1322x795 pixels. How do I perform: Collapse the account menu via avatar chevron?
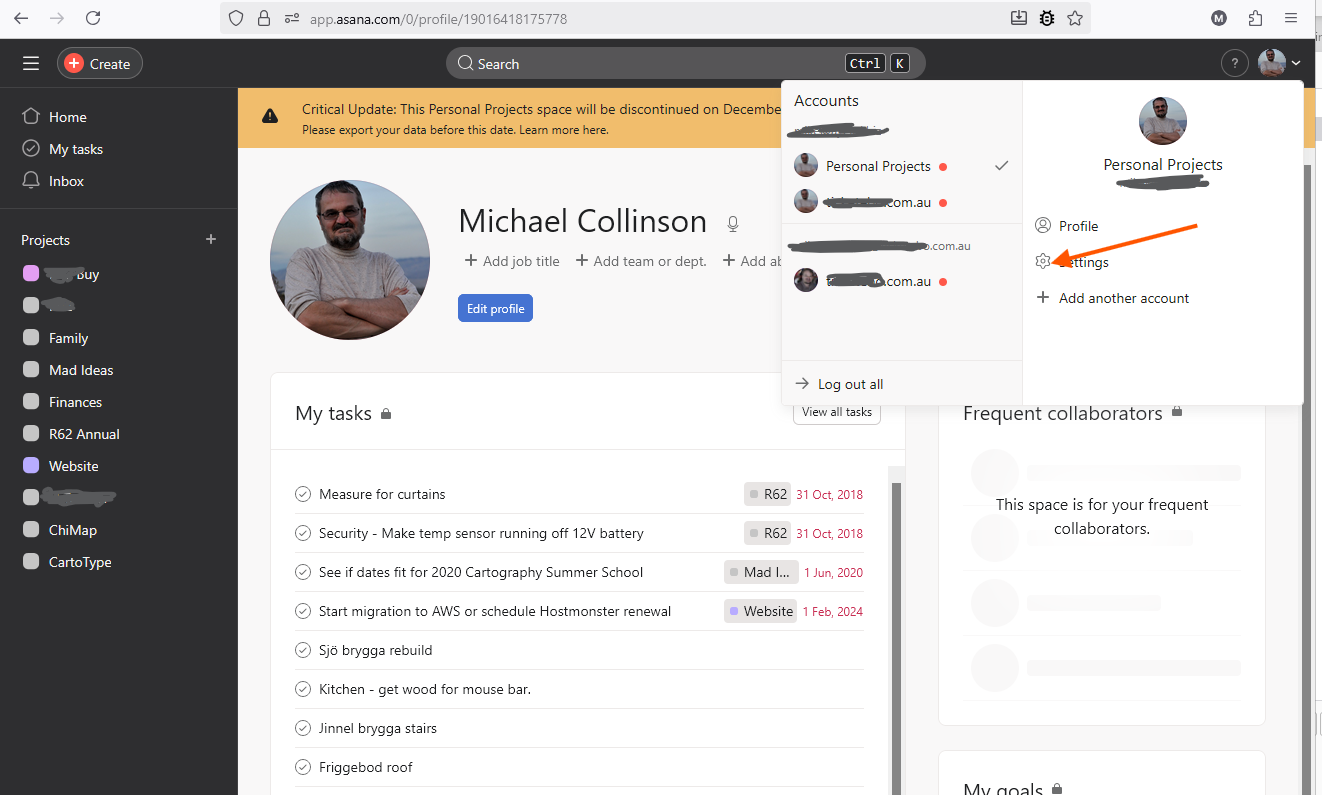(x=1296, y=64)
